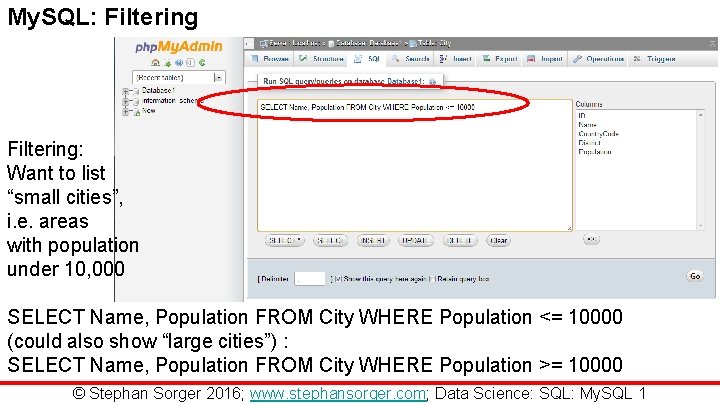Switch to the Import tab

545,59
